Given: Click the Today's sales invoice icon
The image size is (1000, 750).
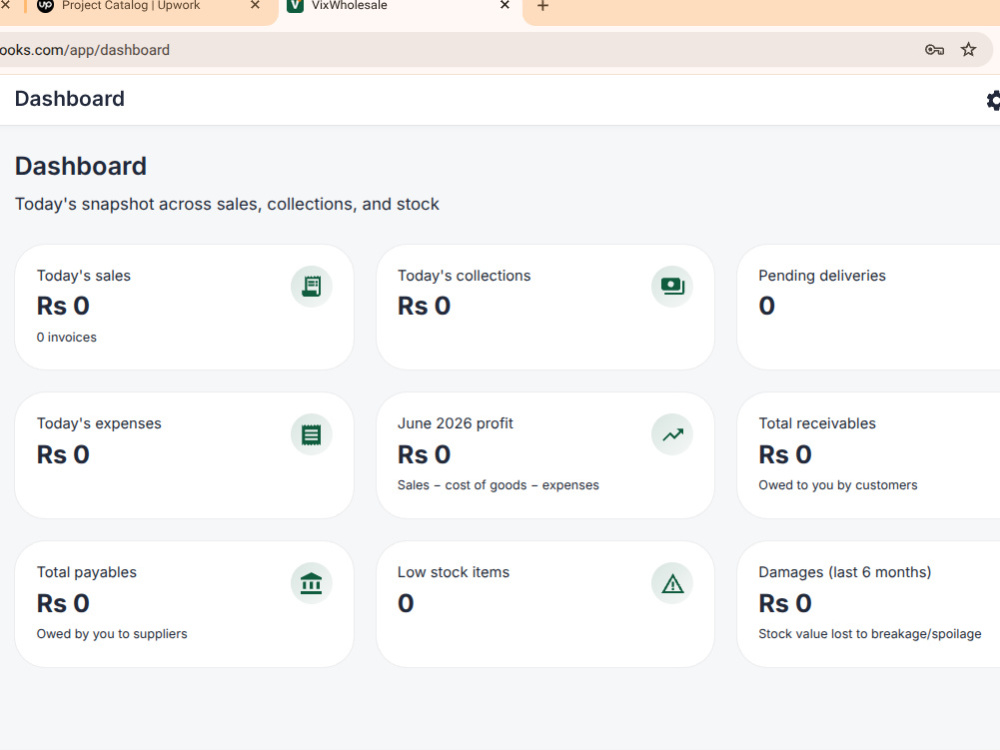Looking at the screenshot, I should click(x=311, y=286).
